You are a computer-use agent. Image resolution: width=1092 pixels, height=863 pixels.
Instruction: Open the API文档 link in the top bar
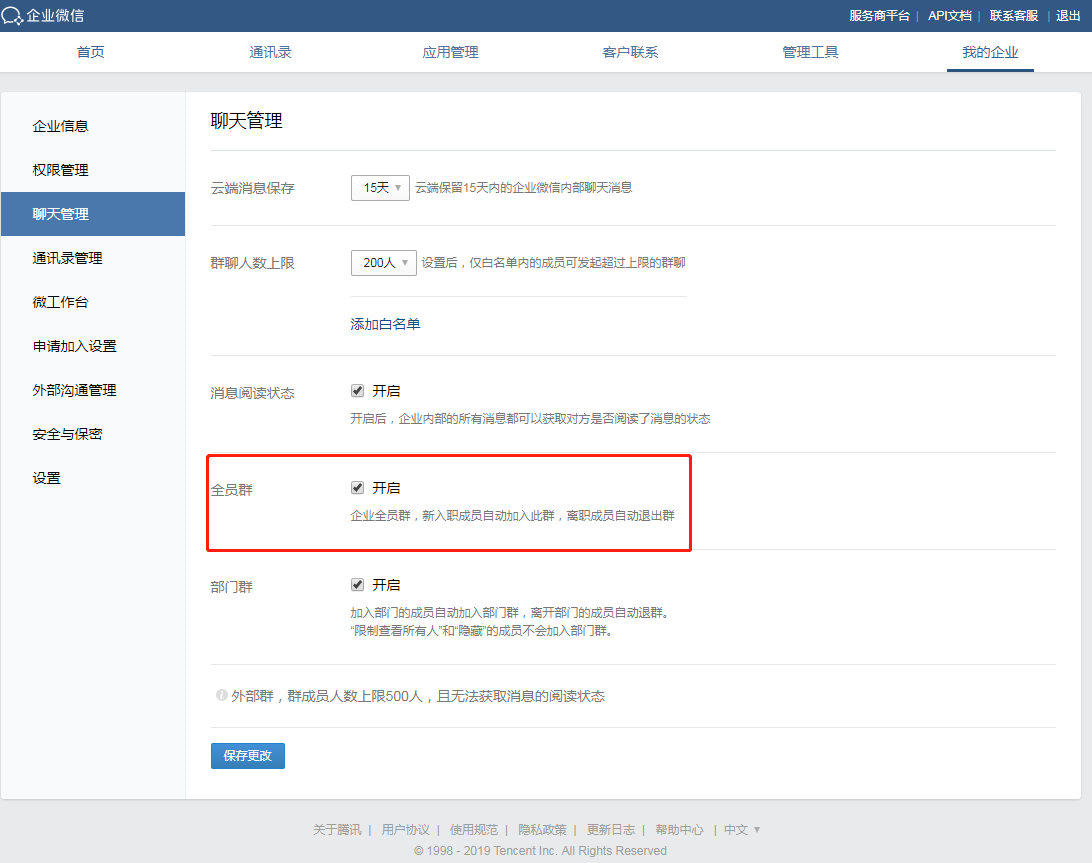point(950,15)
